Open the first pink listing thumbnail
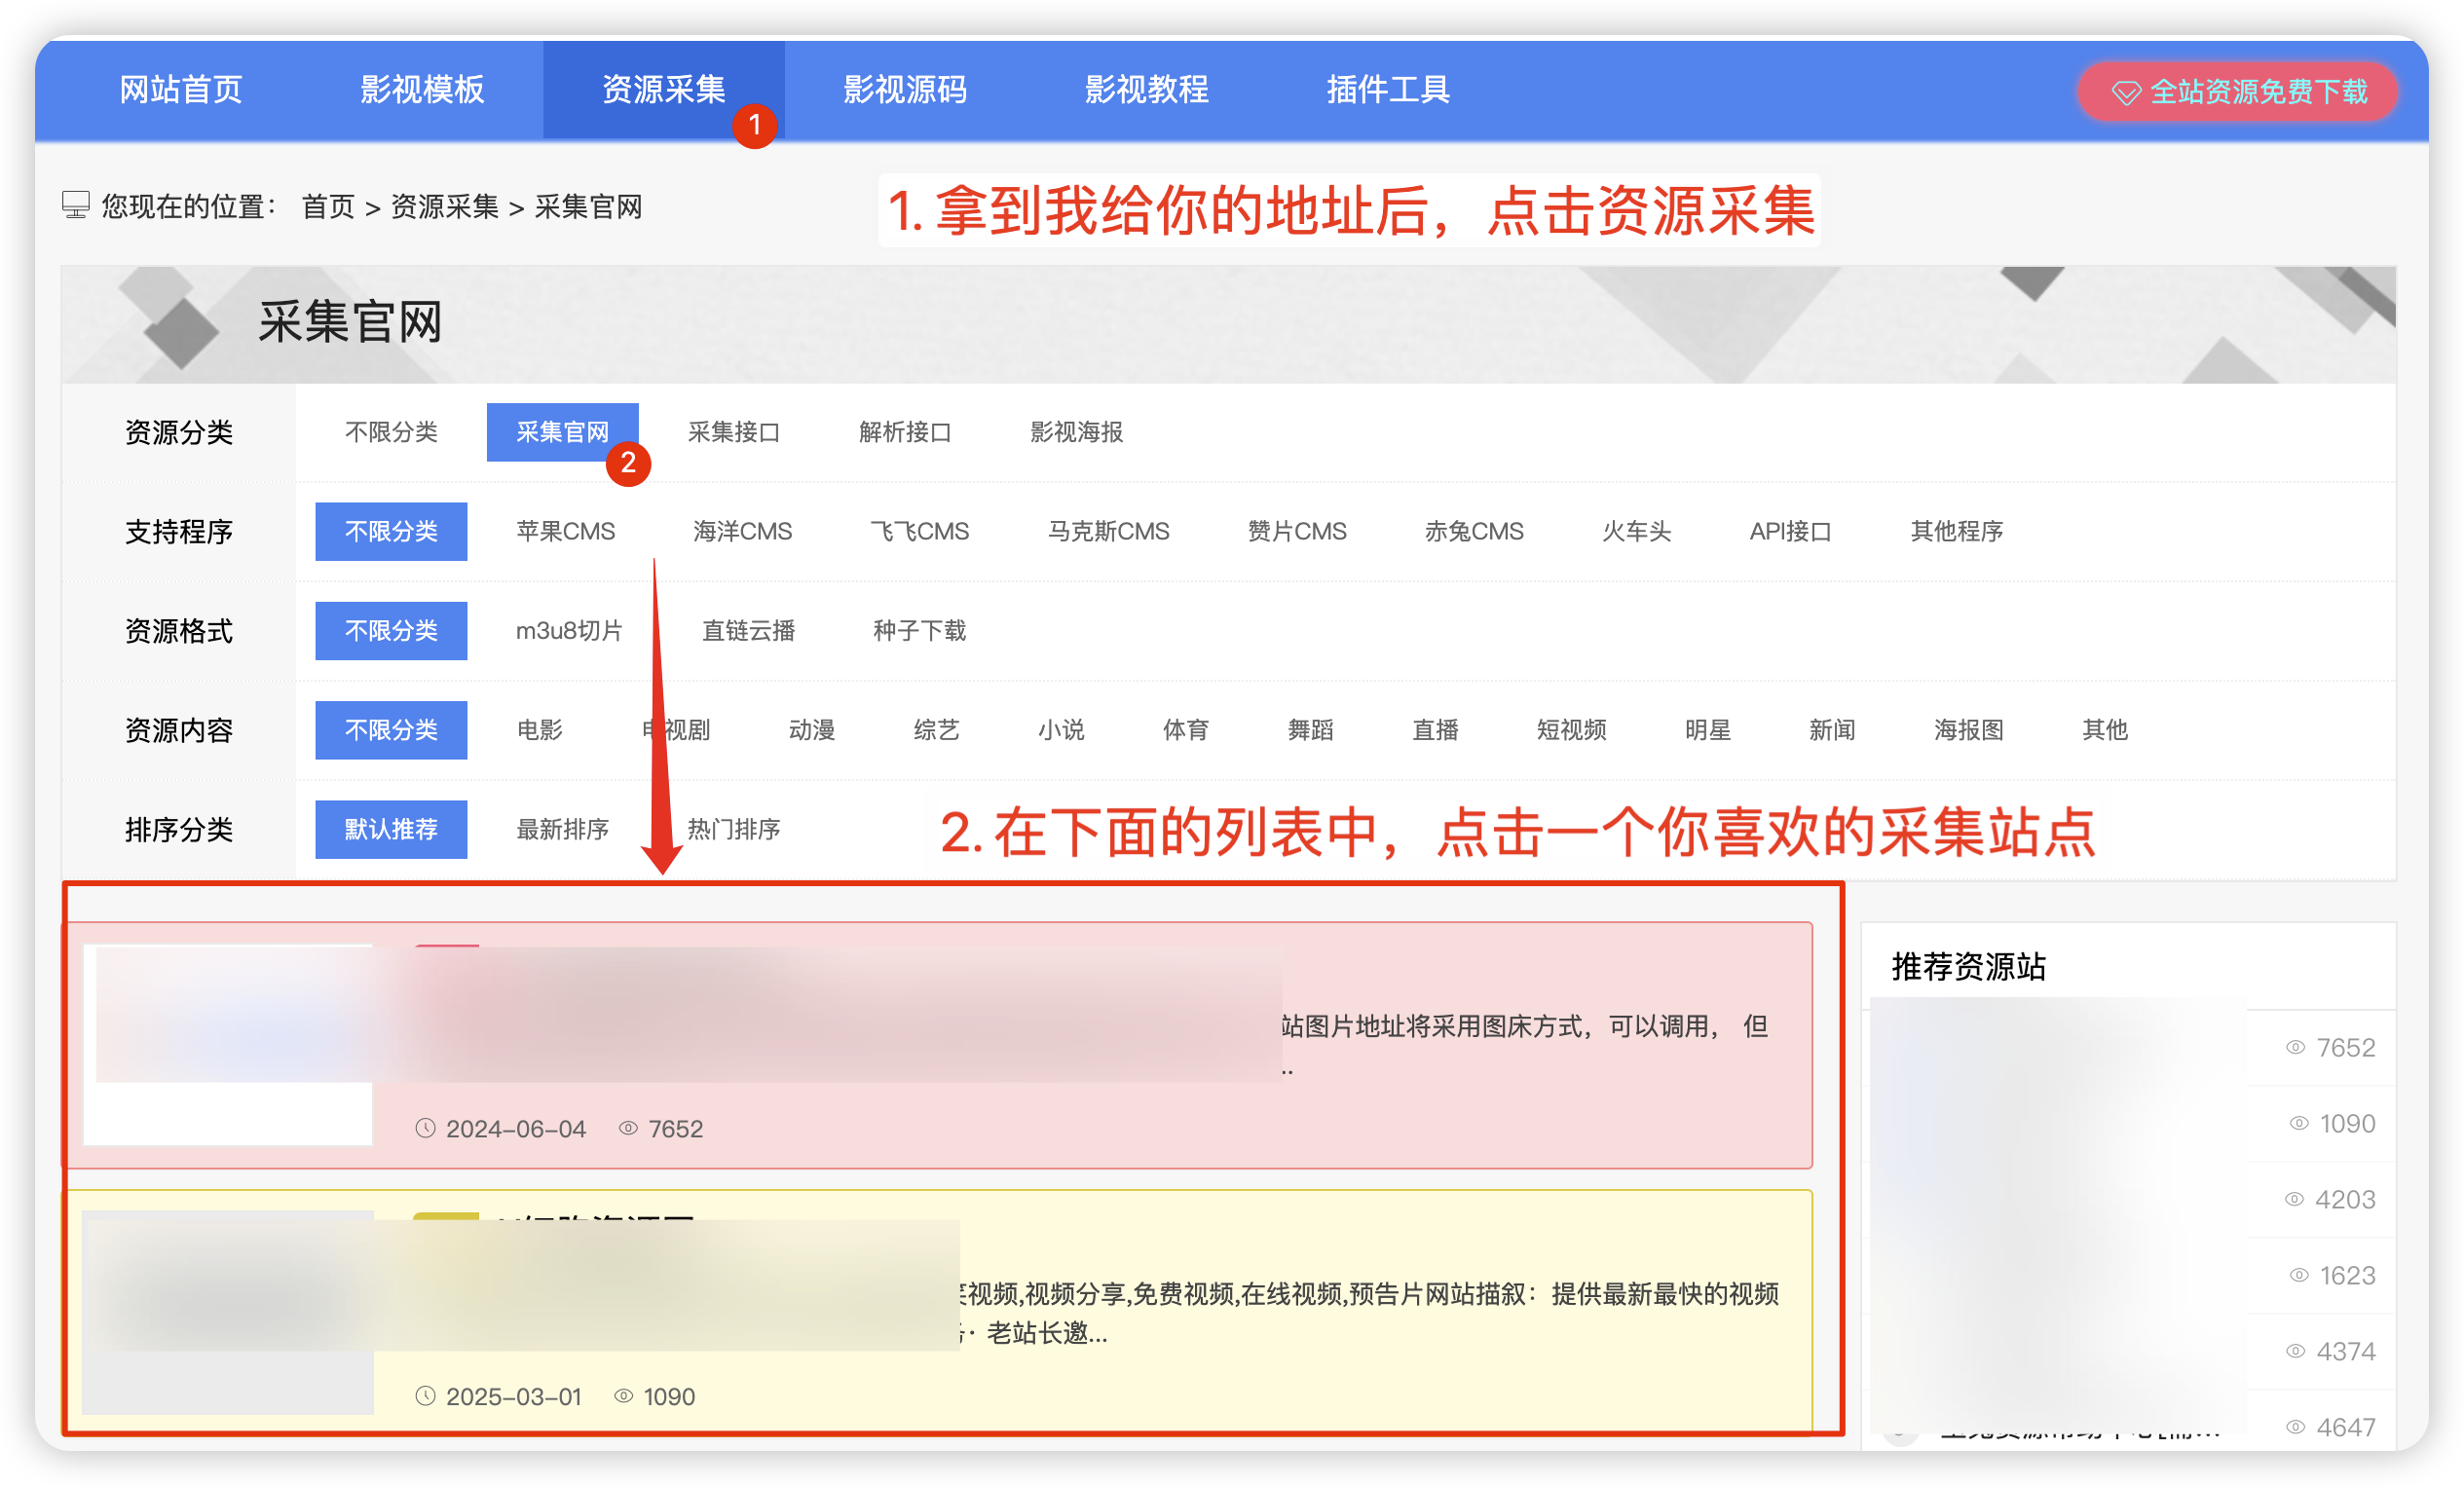The height and width of the screenshot is (1486, 2464). pos(228,1045)
